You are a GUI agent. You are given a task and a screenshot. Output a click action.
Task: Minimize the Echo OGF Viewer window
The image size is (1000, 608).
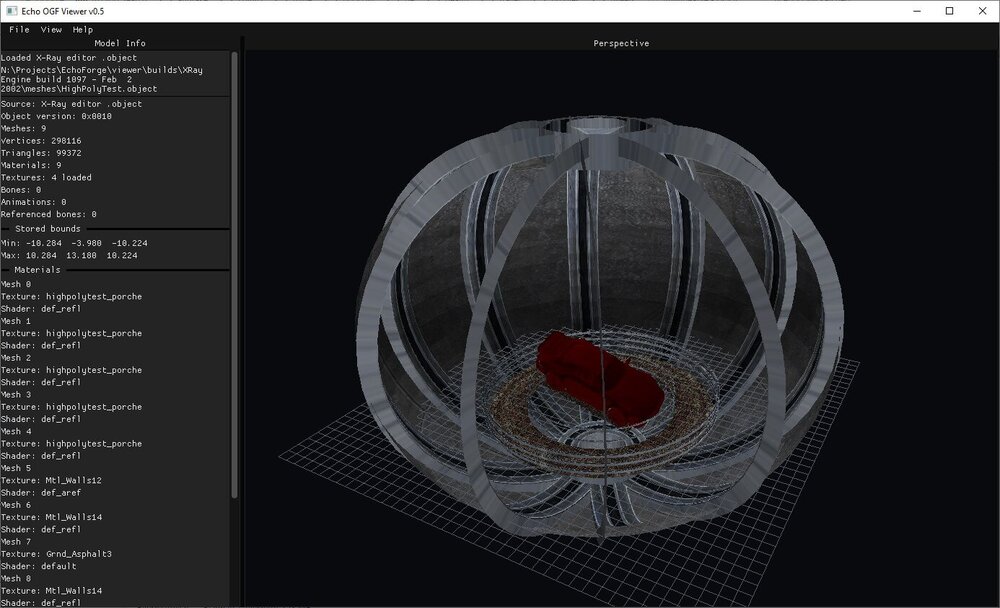click(916, 11)
